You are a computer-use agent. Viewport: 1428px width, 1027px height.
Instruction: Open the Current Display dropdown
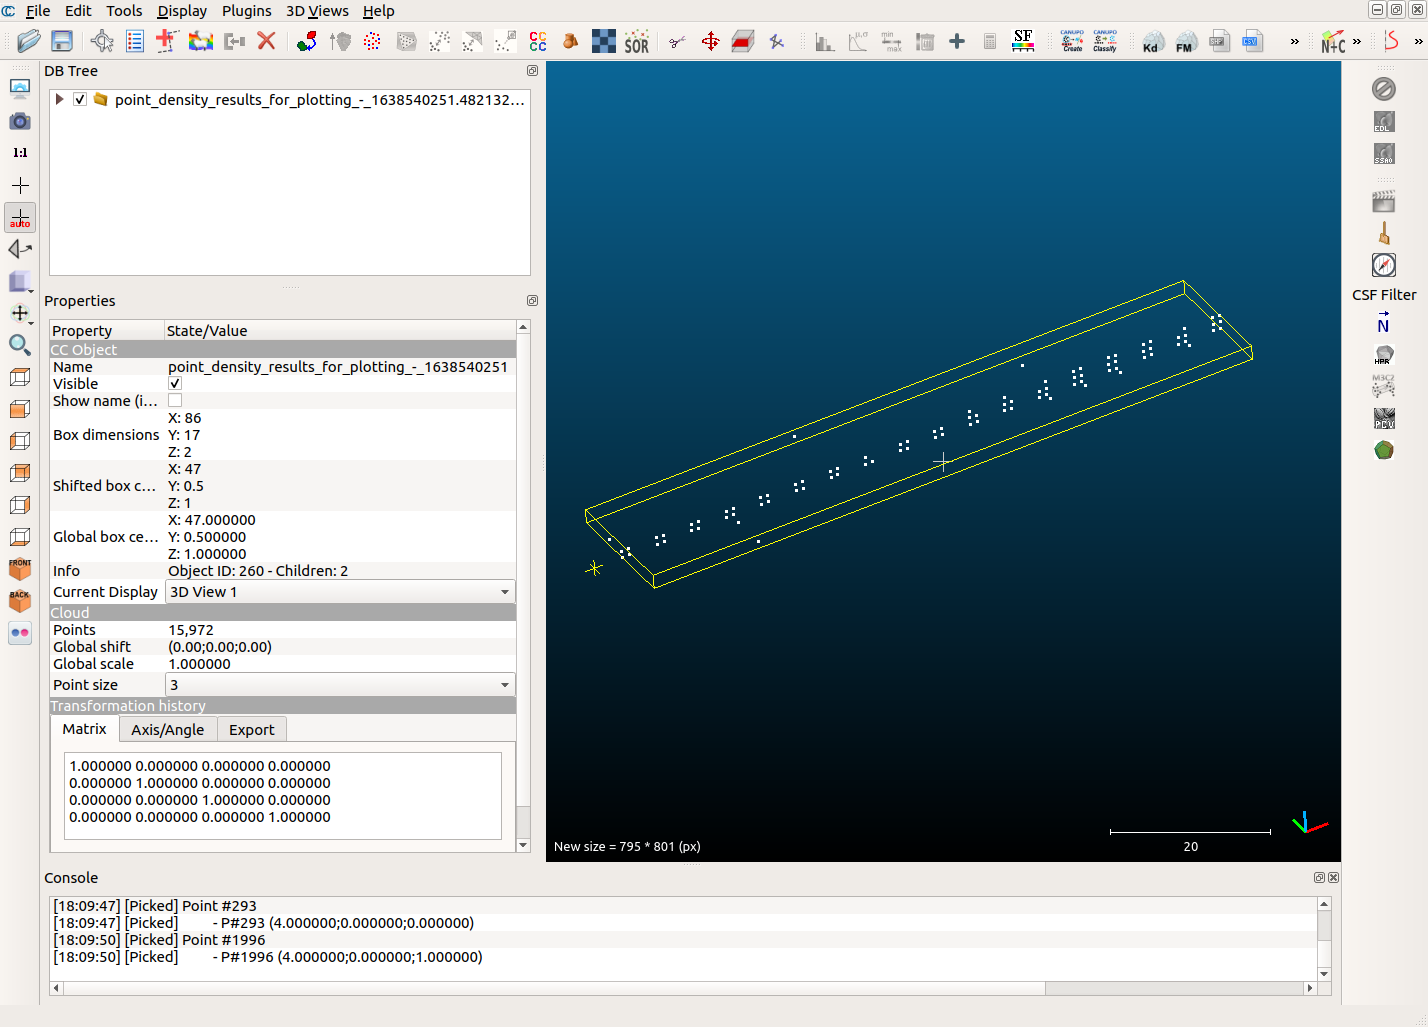[505, 592]
